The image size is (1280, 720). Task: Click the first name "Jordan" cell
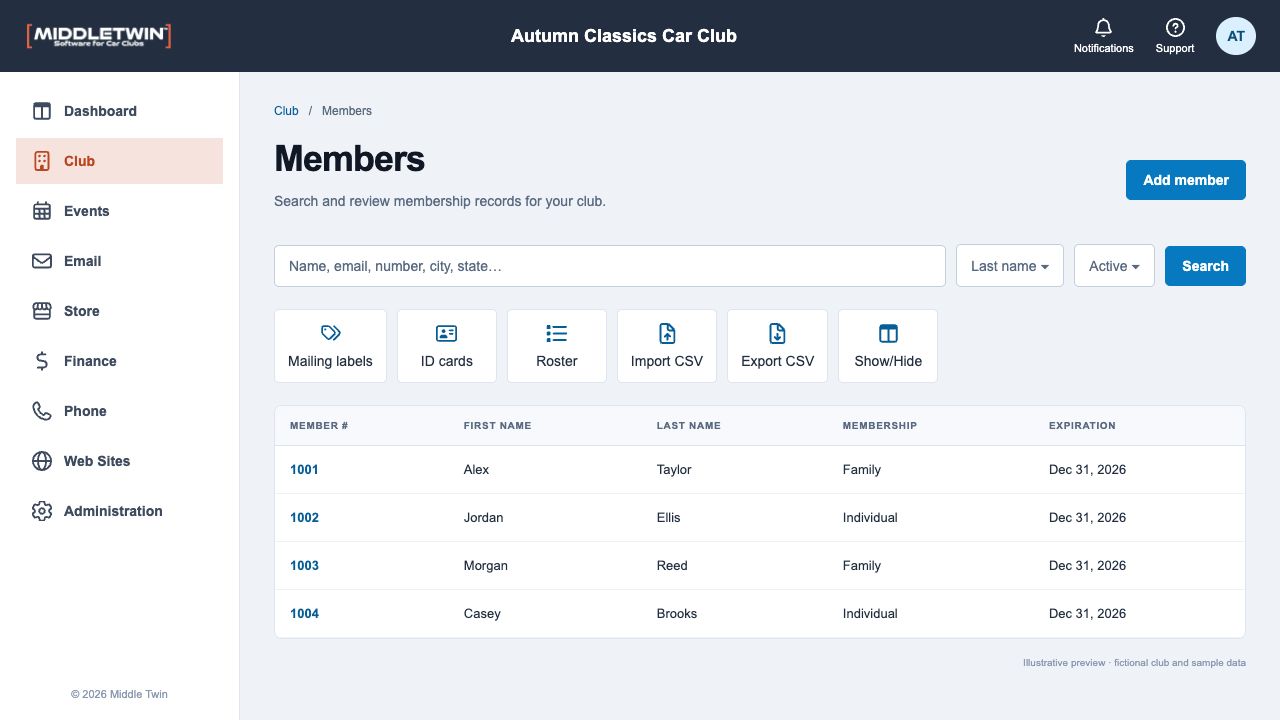(x=484, y=517)
